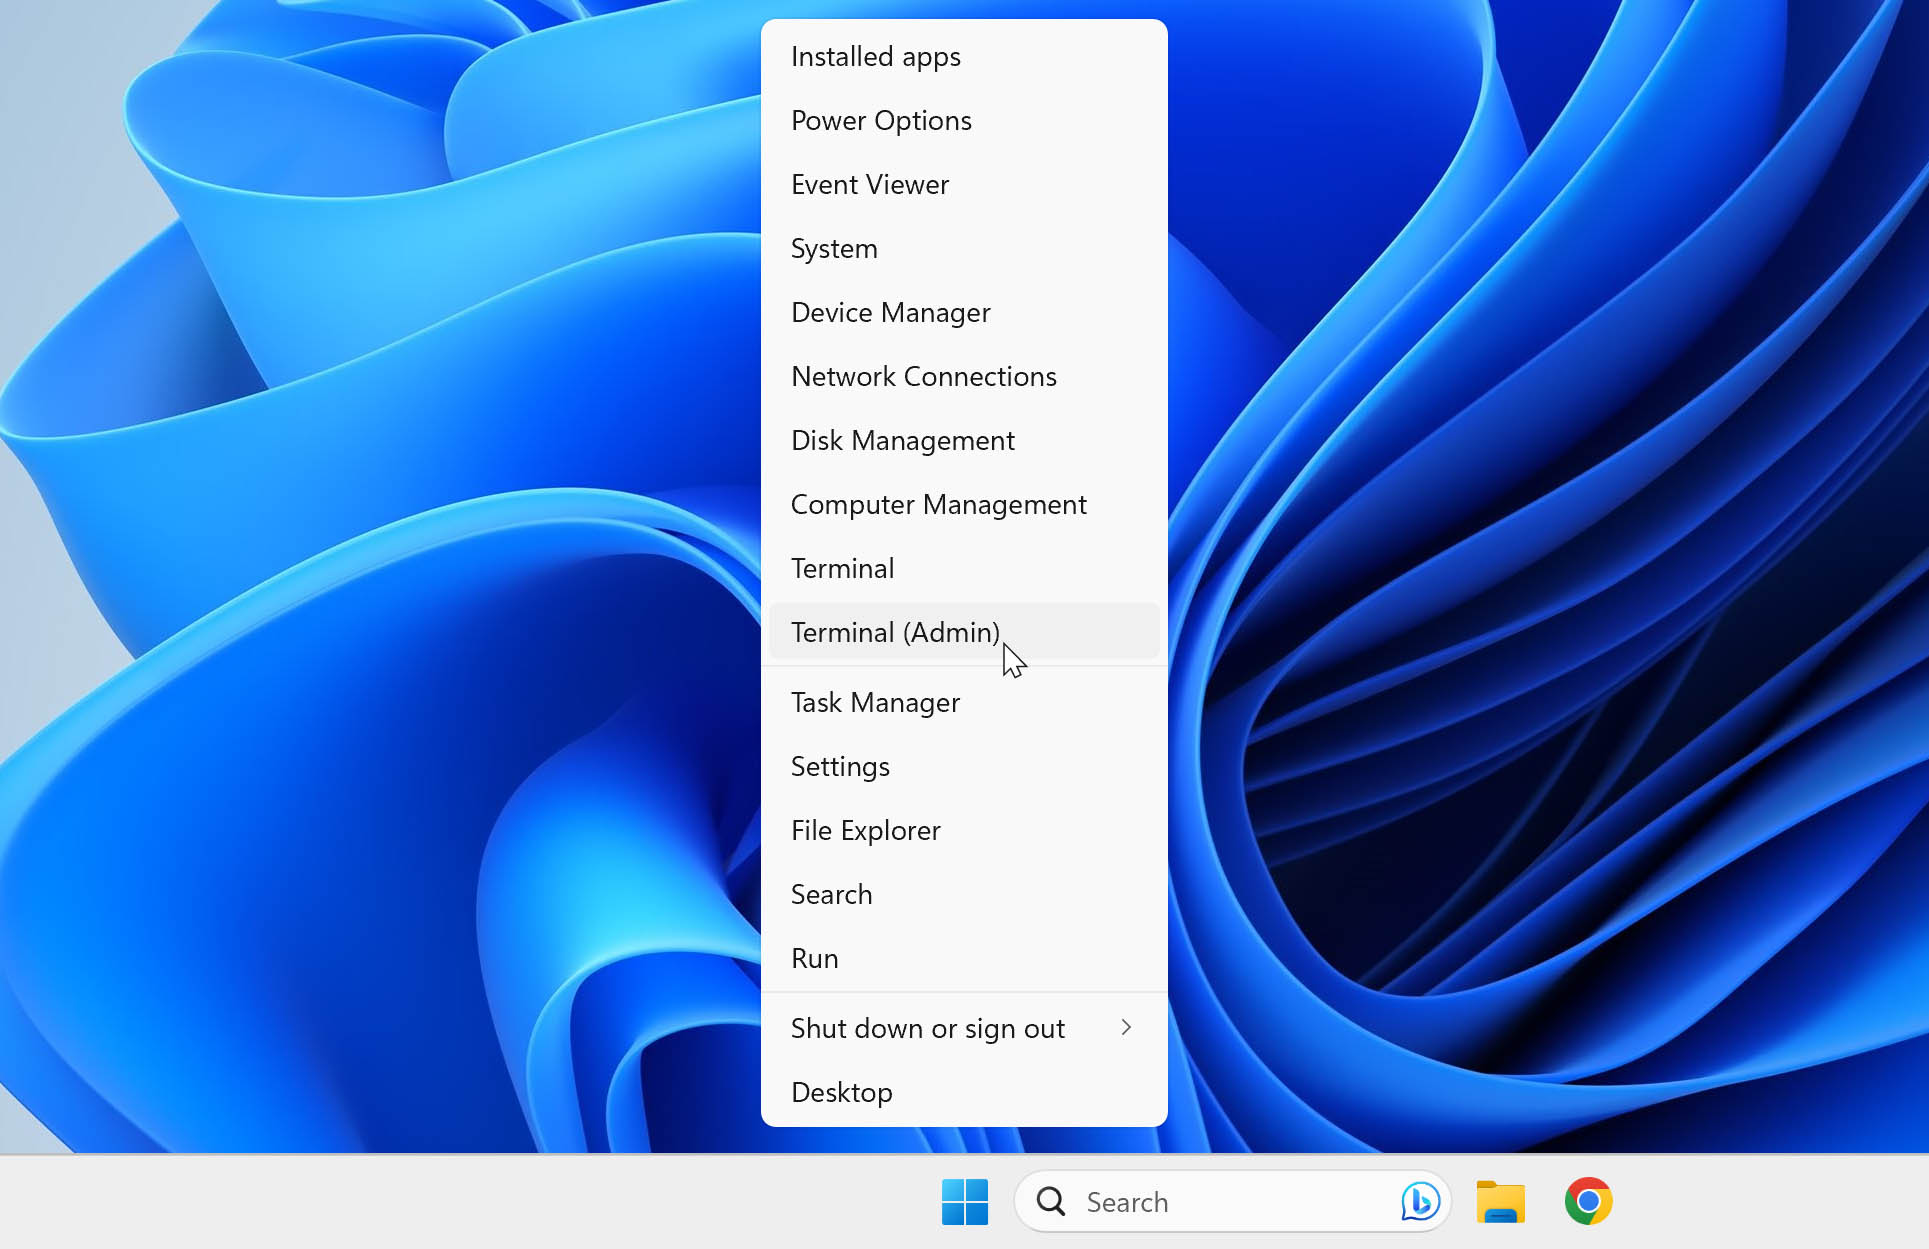Open Task Manager from menu
Image resolution: width=1929 pixels, height=1249 pixels.
click(875, 702)
